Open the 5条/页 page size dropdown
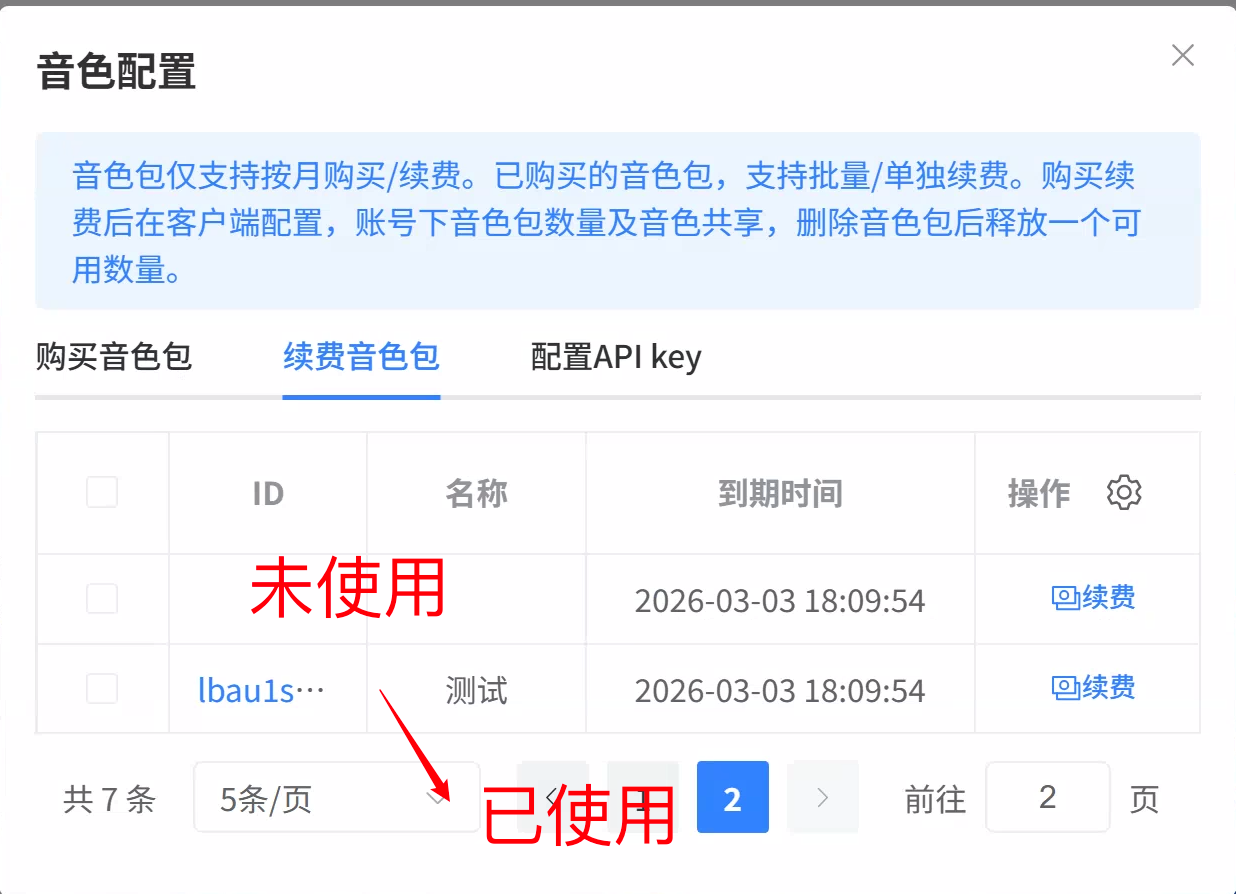This screenshot has height=894, width=1236. pos(335,798)
